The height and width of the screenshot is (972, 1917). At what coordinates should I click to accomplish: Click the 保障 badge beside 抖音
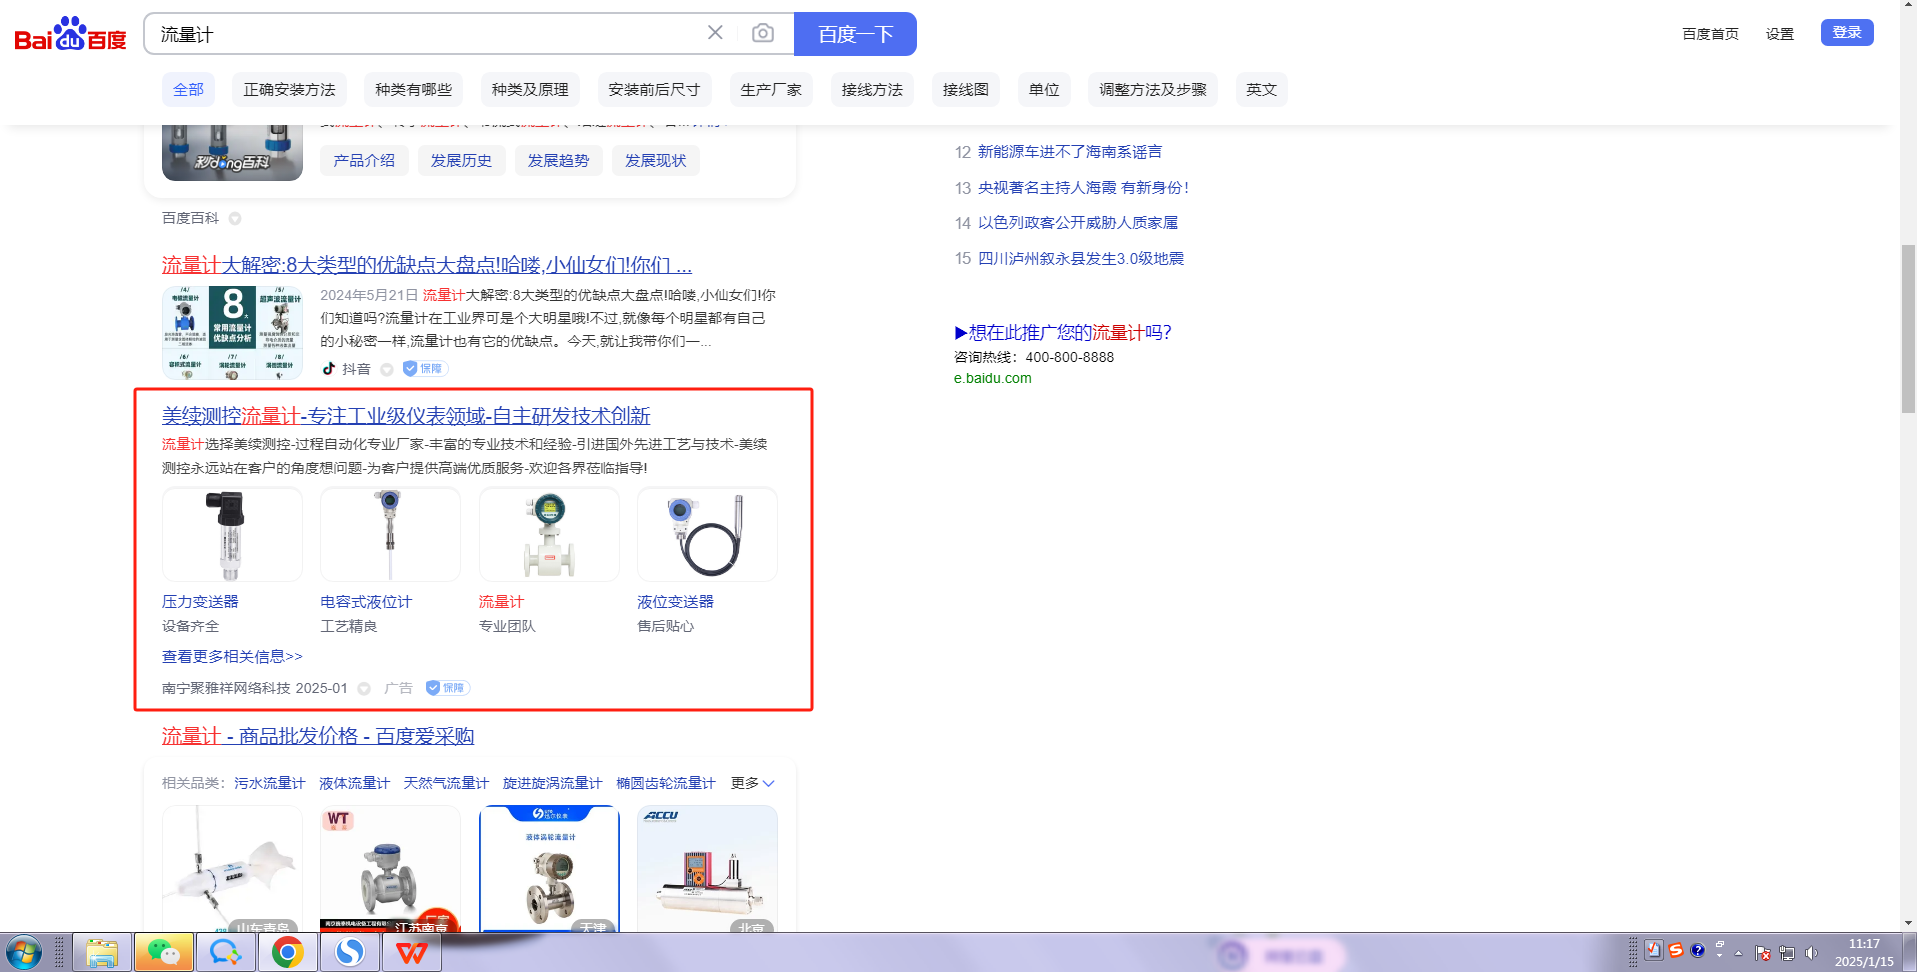point(425,369)
